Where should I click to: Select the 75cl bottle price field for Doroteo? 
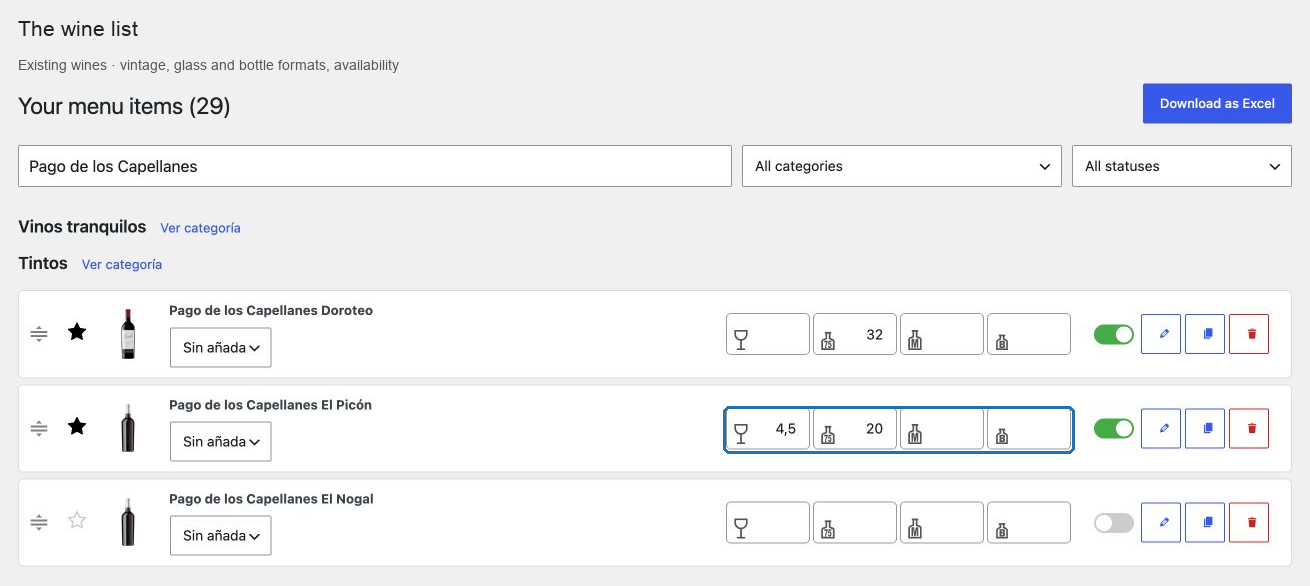855,334
